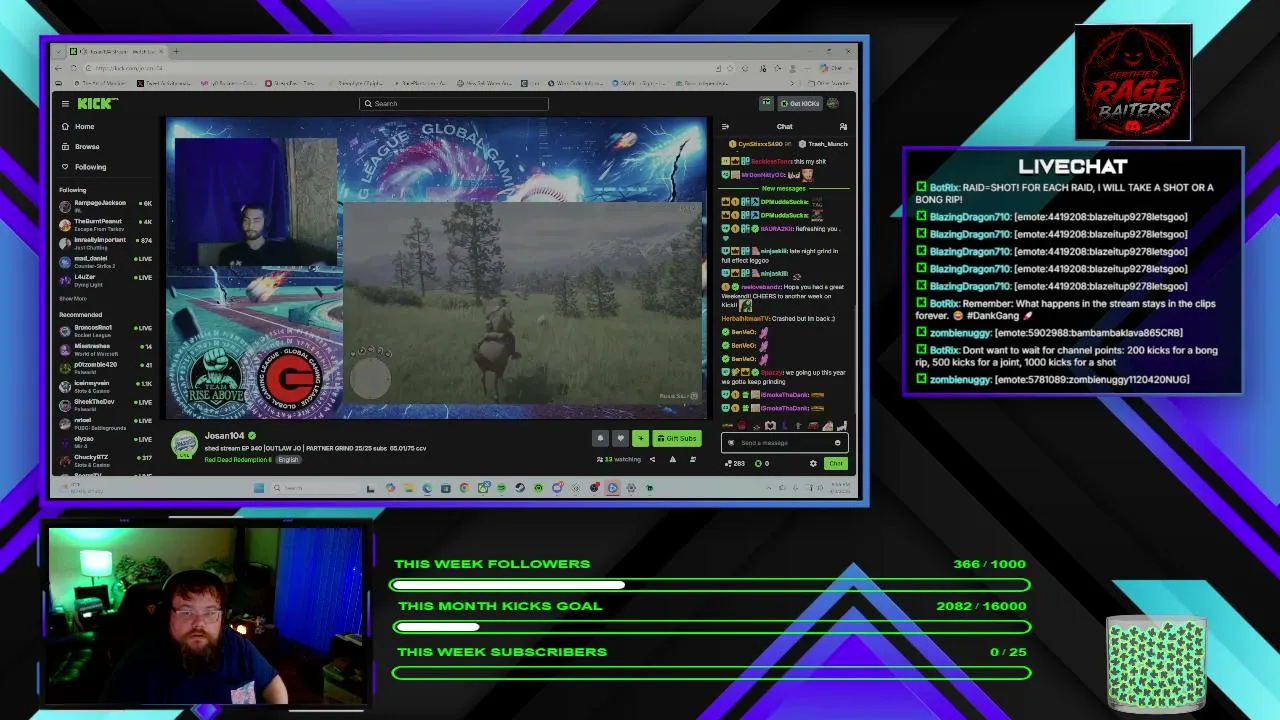Open chat settings gear icon

tap(813, 464)
